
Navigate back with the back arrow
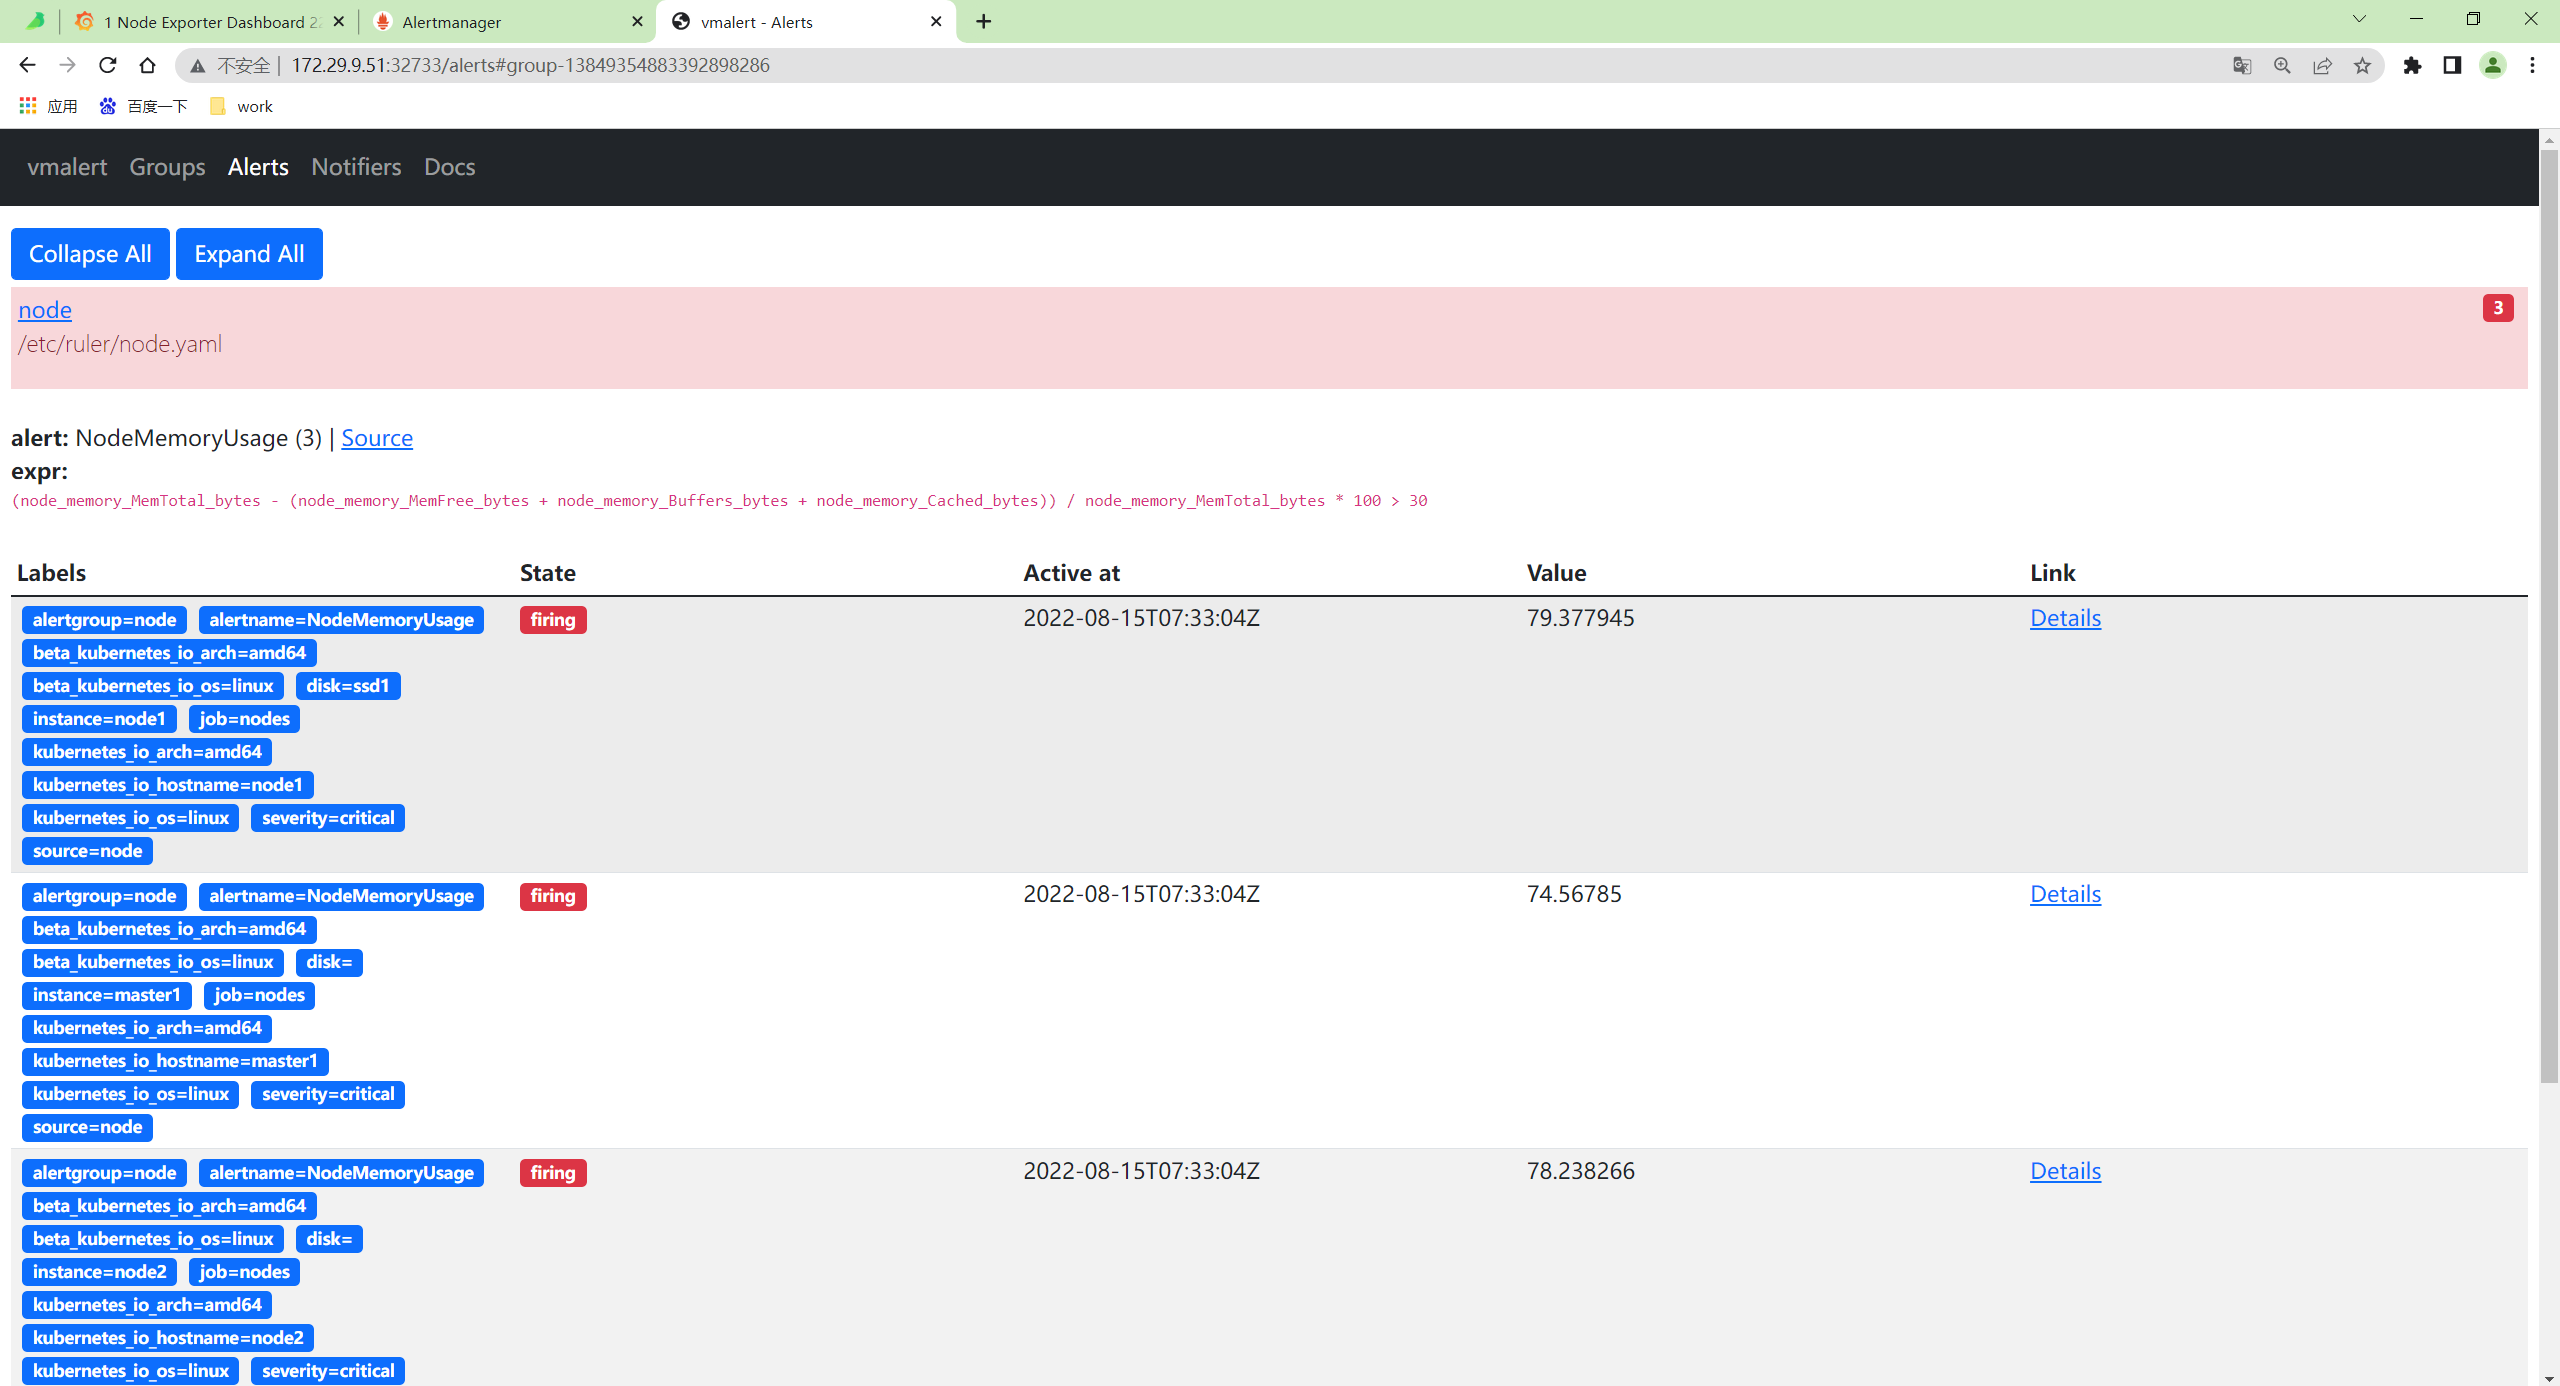coord(27,65)
